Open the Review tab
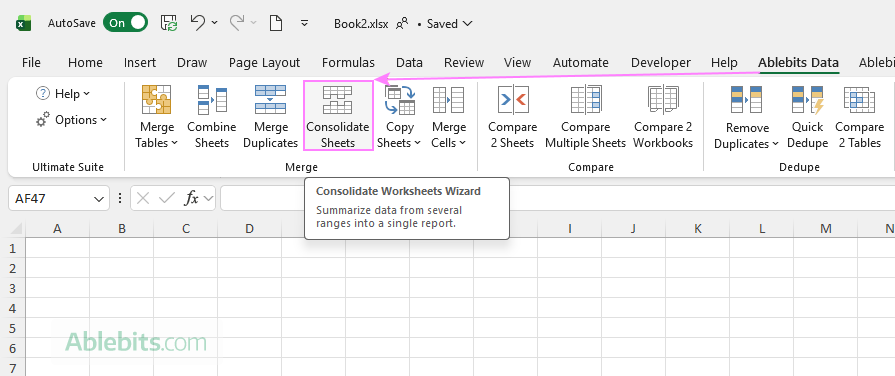 pyautogui.click(x=464, y=63)
